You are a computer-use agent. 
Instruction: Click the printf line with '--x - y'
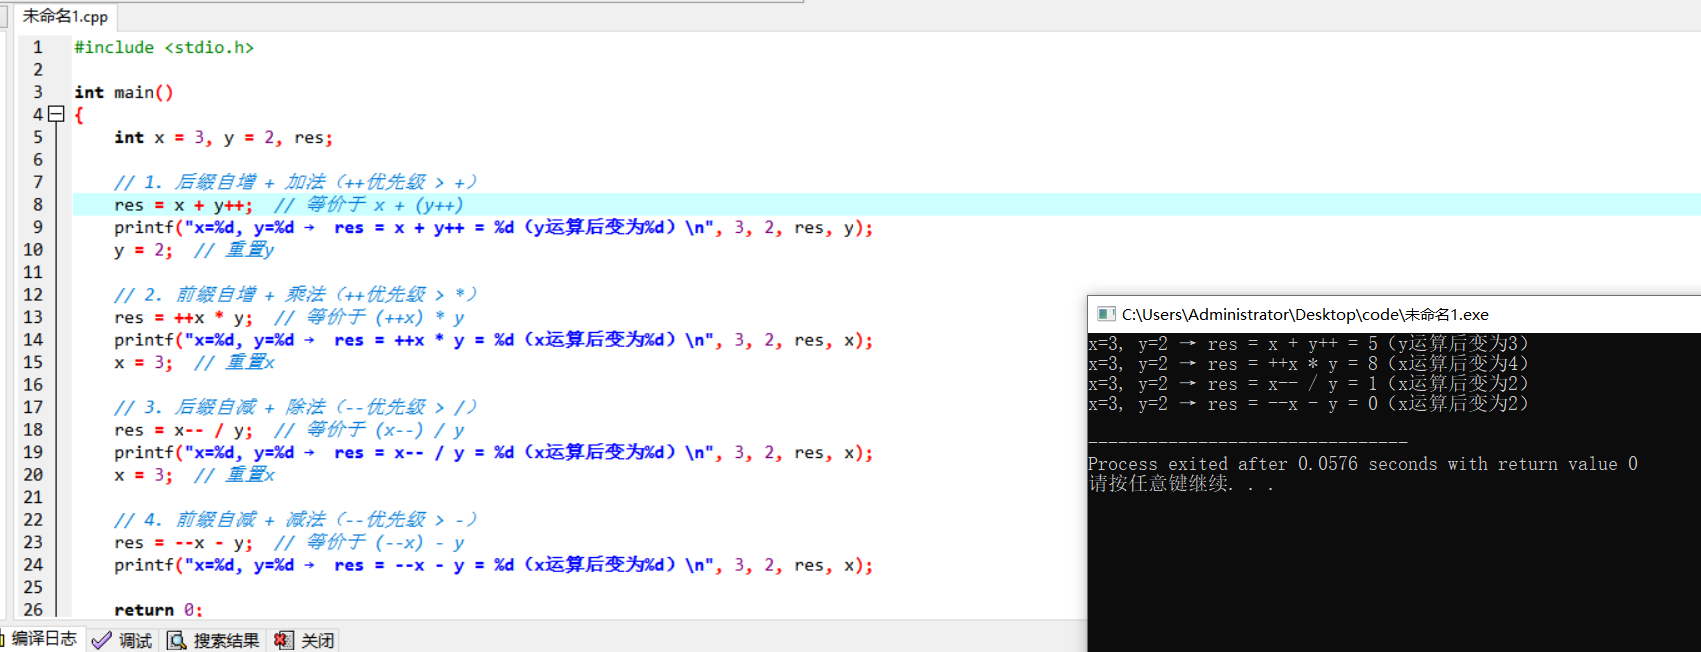[x=493, y=565]
